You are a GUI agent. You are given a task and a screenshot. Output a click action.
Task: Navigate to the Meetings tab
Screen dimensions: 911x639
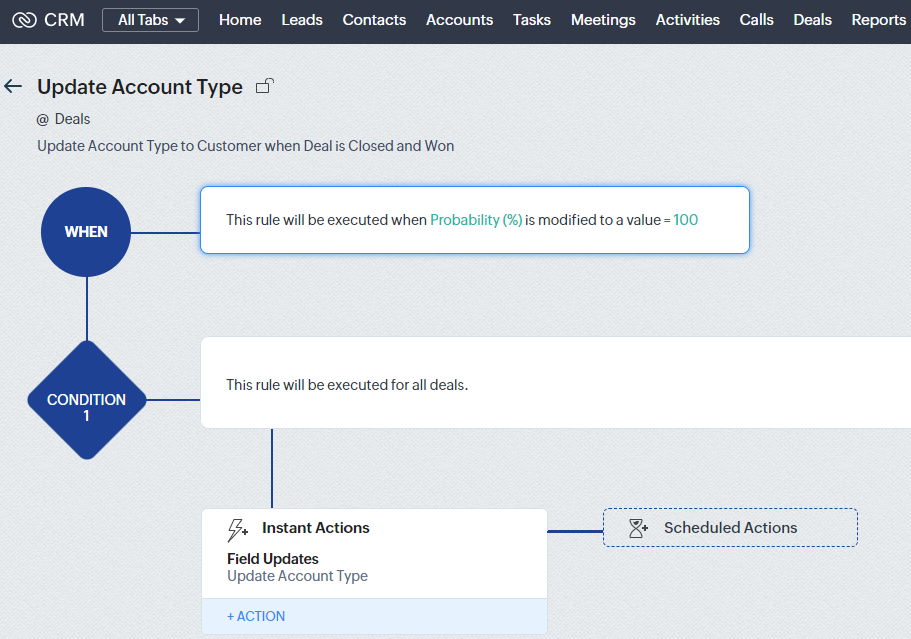tap(603, 20)
